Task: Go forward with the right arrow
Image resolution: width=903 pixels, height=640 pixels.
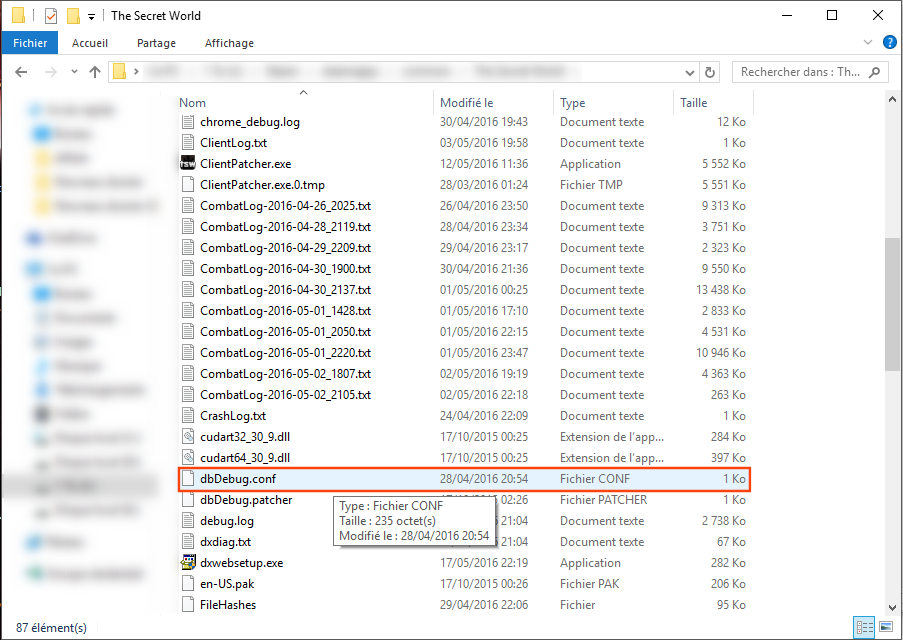Action: click(51, 72)
